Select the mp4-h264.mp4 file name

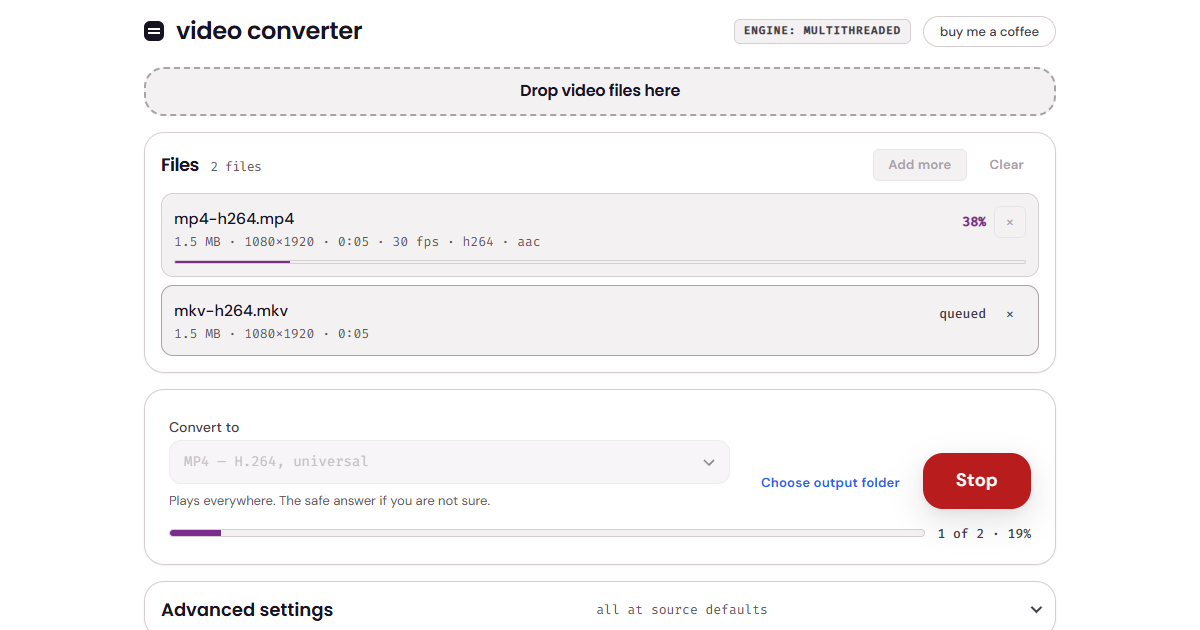[x=234, y=219]
